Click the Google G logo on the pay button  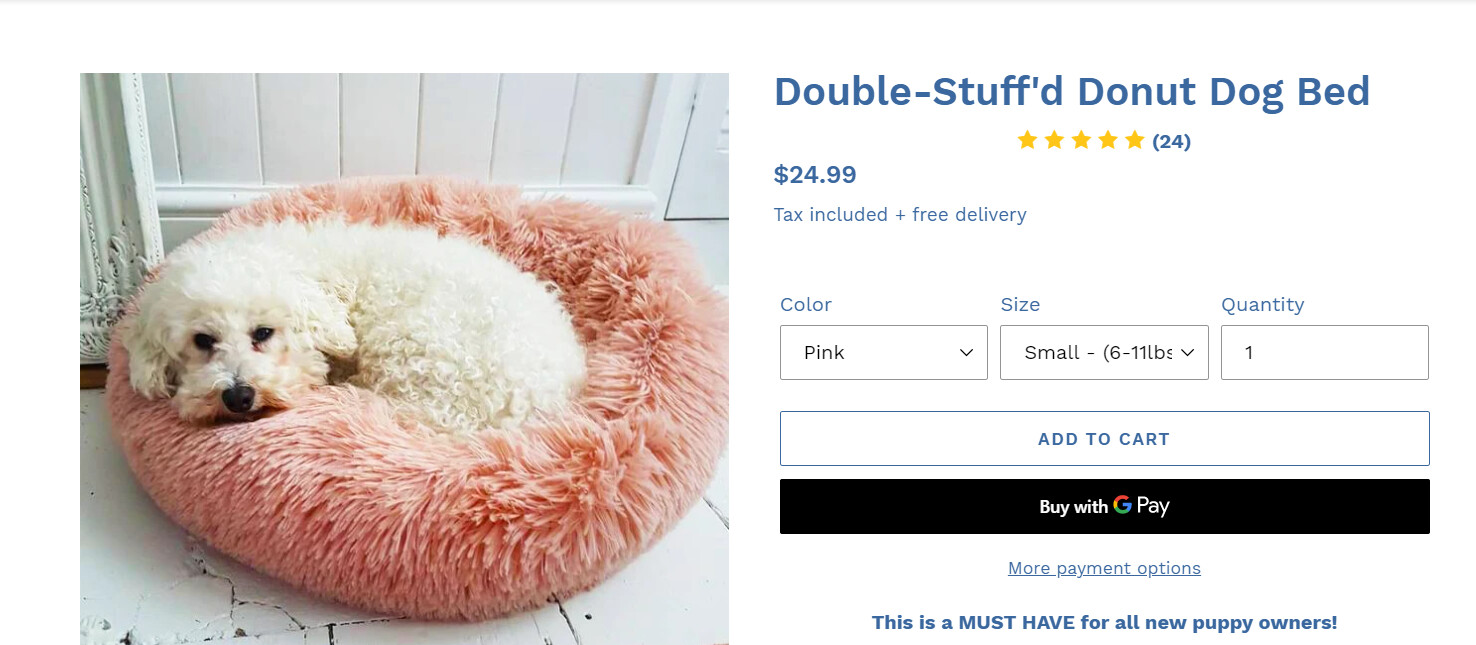[x=1122, y=505]
